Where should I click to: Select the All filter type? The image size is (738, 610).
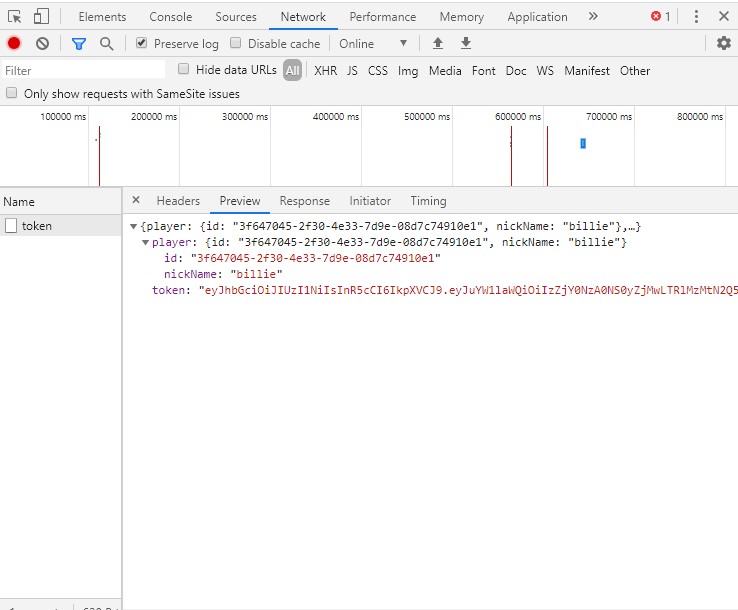(292, 71)
